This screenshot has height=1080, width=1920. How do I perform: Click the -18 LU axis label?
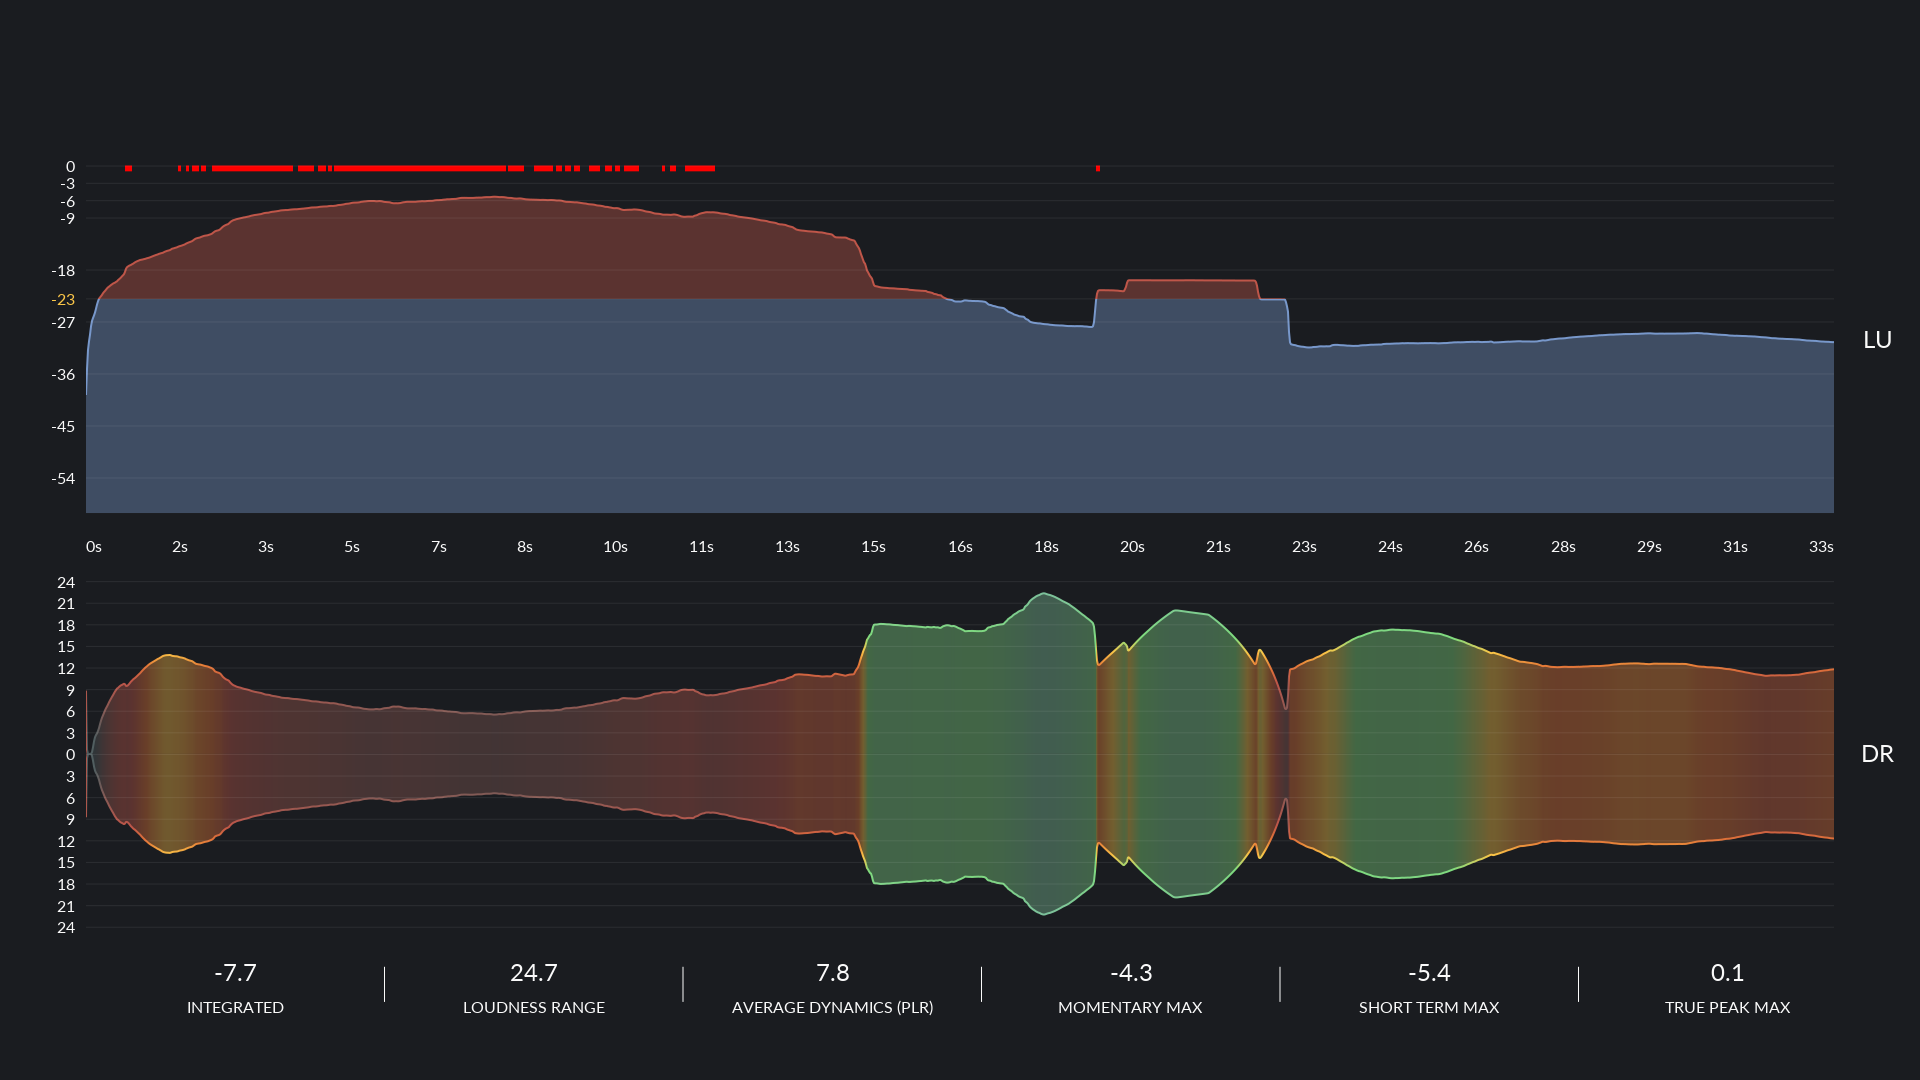63,271
